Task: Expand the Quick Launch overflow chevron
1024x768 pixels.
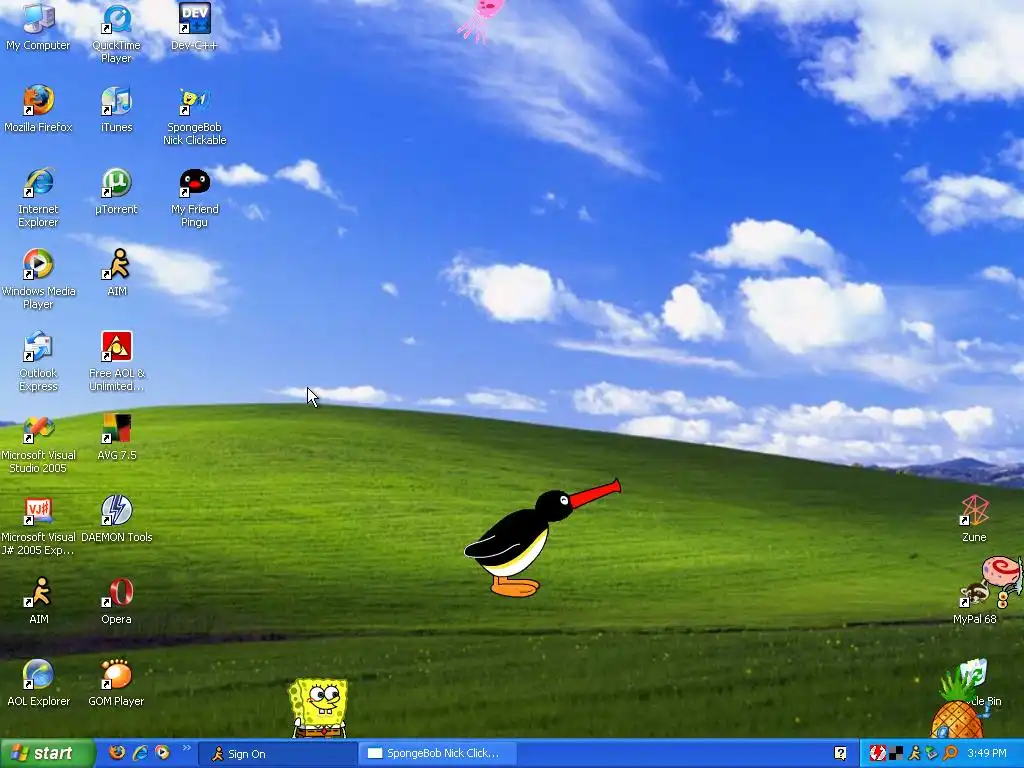Action: point(186,748)
